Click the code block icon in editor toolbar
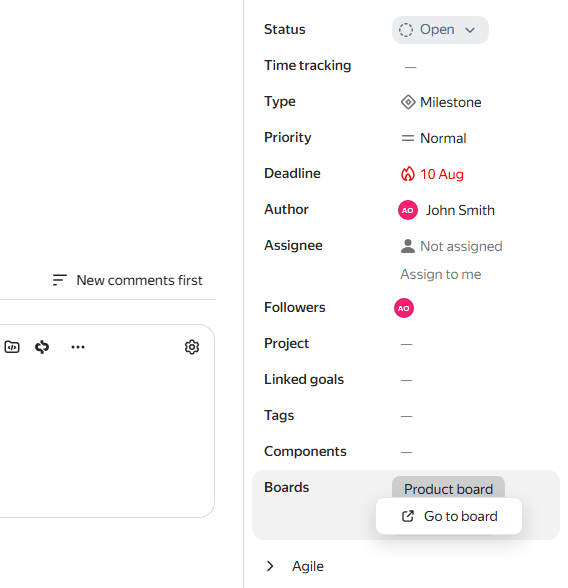This screenshot has width=568, height=588. pos(12,347)
